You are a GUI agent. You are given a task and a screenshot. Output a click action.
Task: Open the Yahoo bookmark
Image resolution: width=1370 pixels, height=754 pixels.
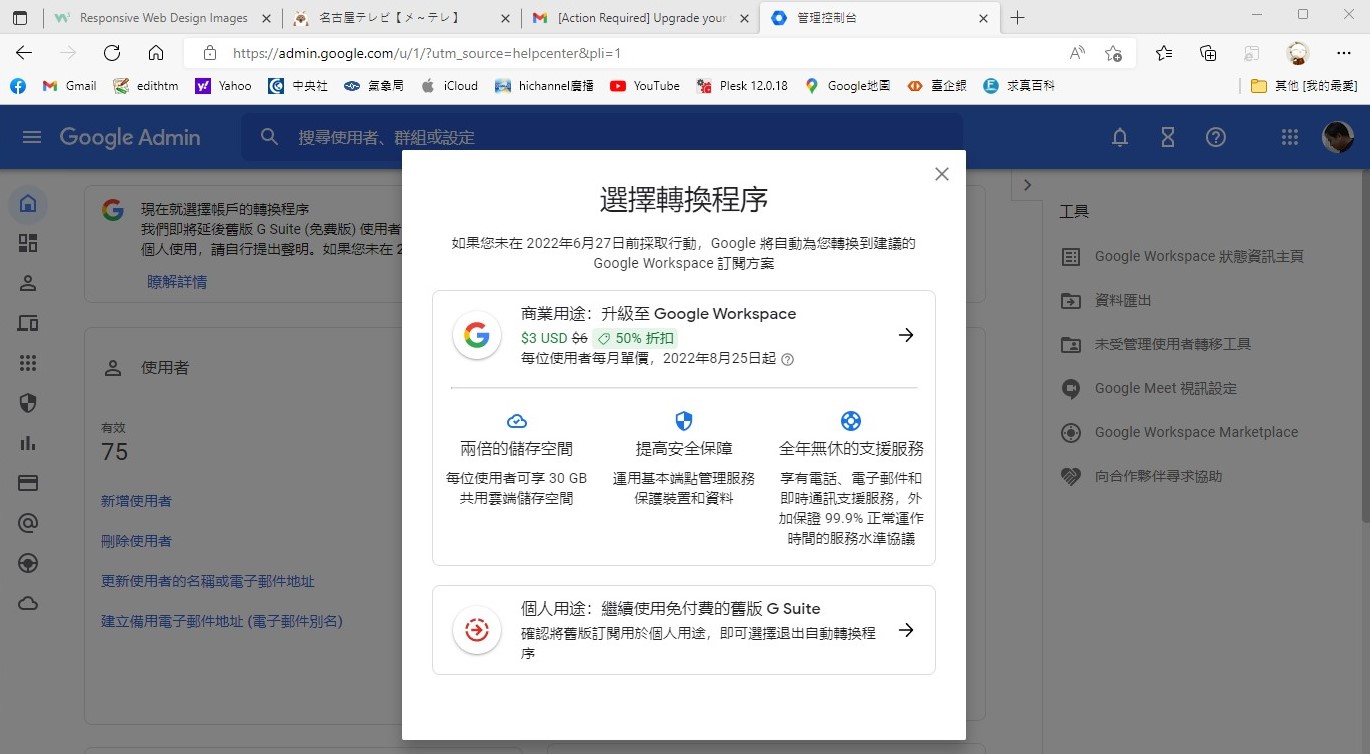tap(224, 86)
